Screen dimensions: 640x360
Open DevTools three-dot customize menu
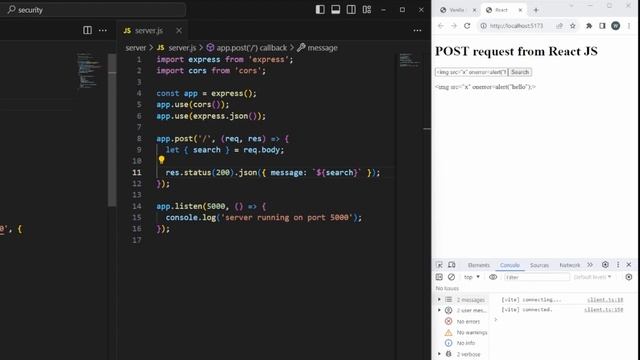(618, 265)
